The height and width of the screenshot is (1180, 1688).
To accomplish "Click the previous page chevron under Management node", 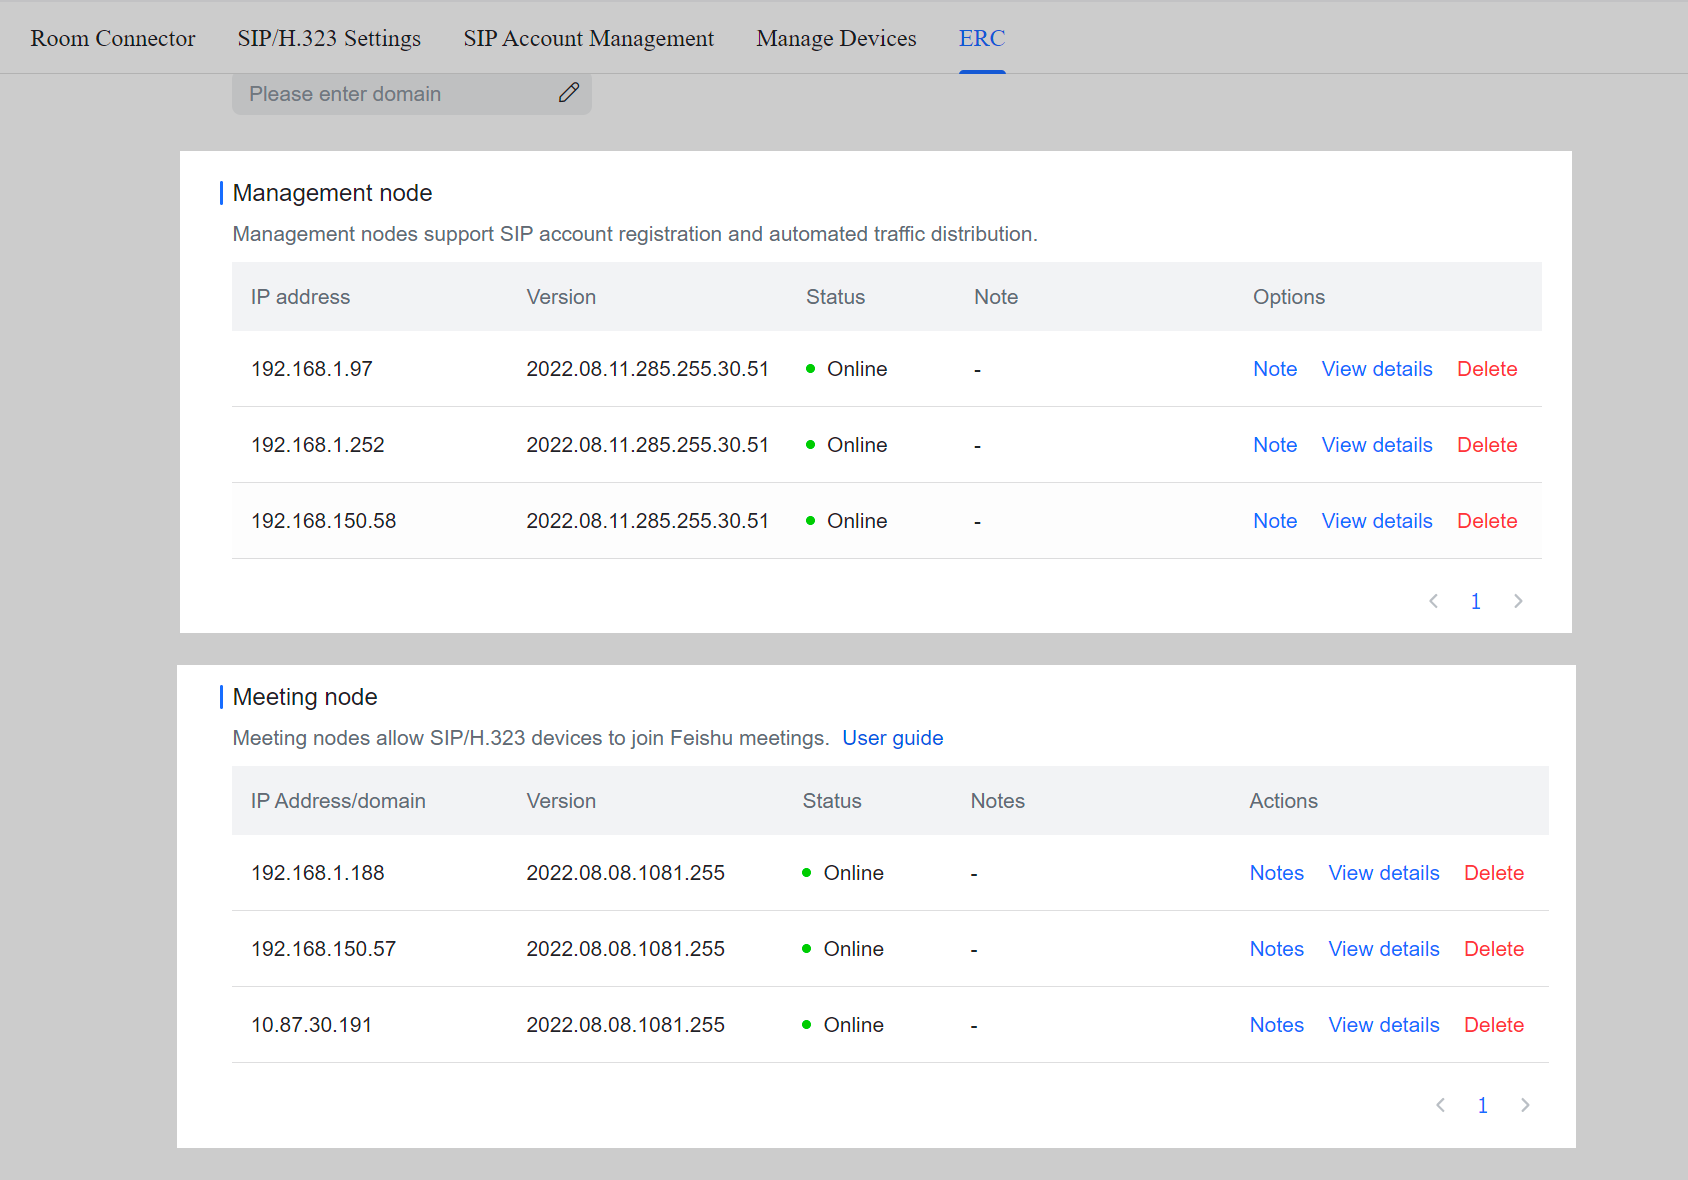I will pos(1433,601).
